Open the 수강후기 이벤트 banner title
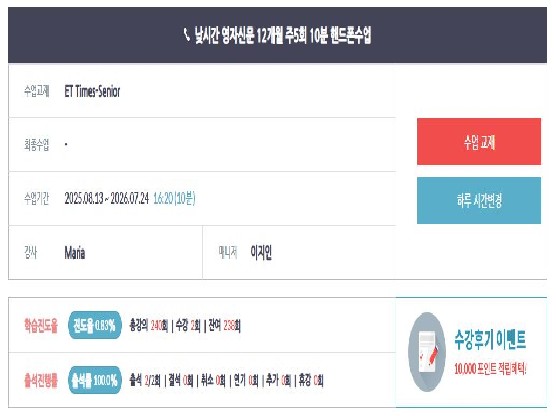Viewport: 556px width, 416px height. [x=490, y=339]
